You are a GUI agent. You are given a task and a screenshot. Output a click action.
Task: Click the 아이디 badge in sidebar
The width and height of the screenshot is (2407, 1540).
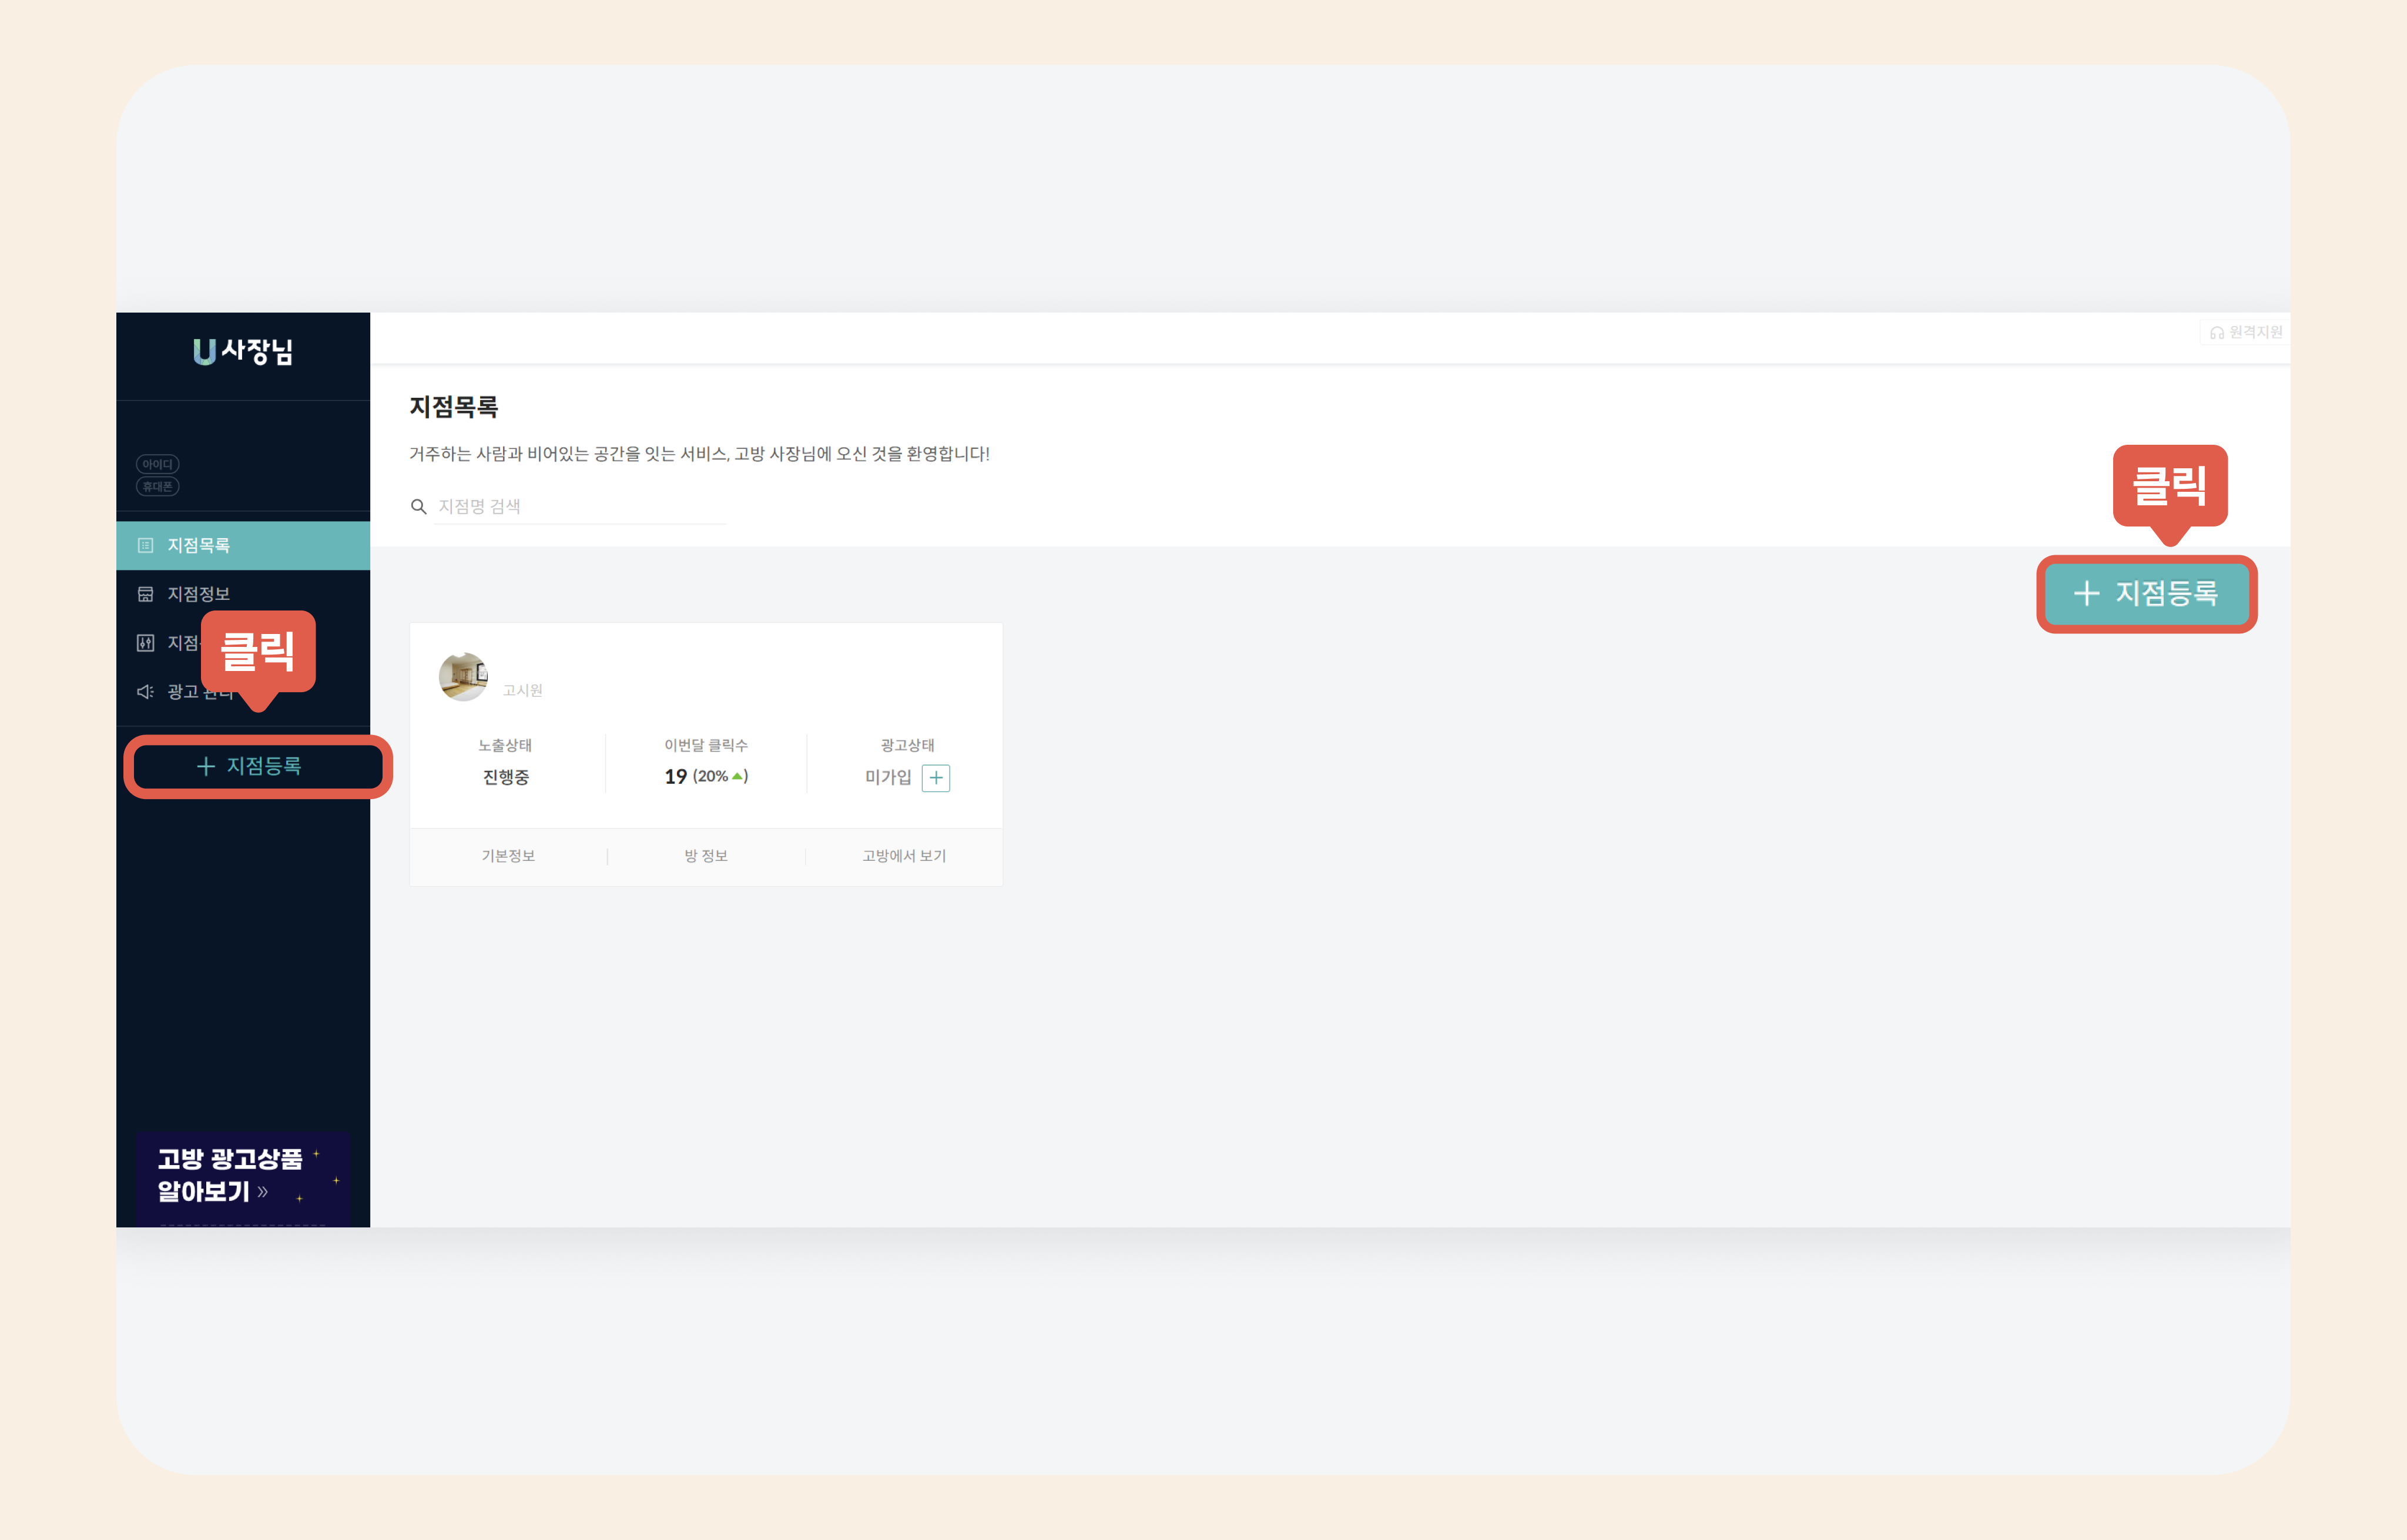tap(157, 464)
